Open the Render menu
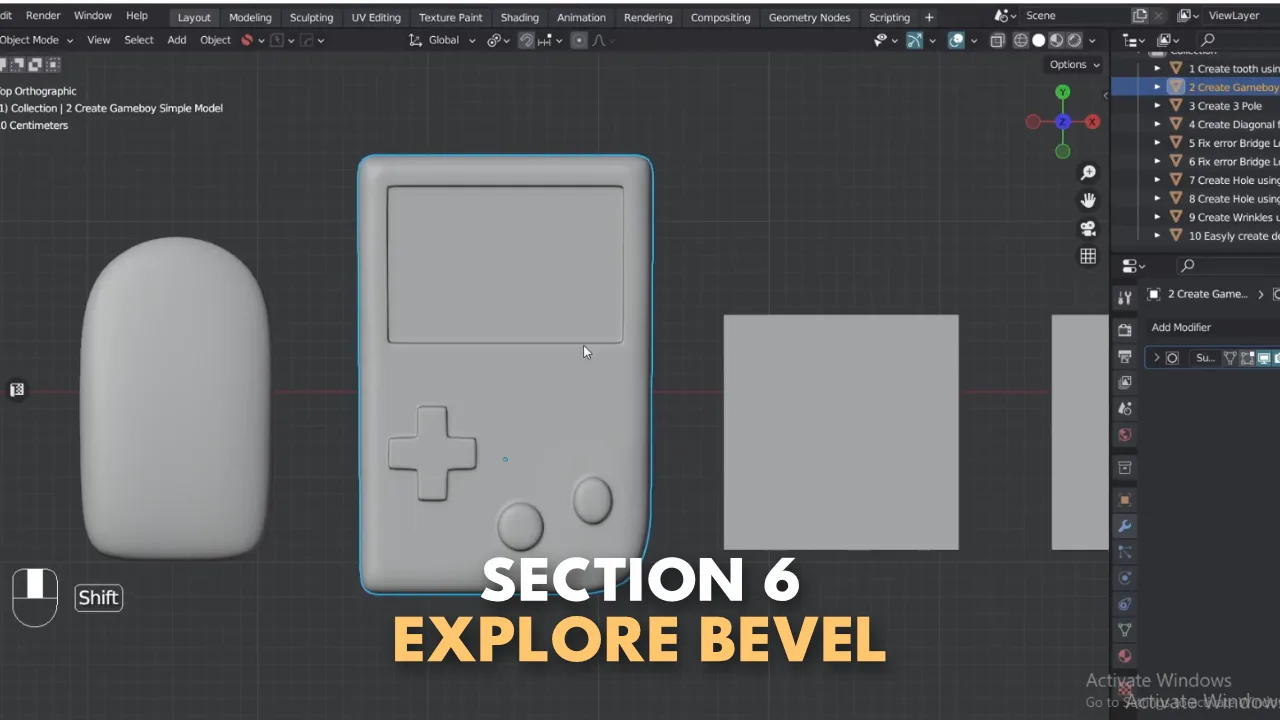This screenshot has width=1280, height=720. (x=43, y=15)
